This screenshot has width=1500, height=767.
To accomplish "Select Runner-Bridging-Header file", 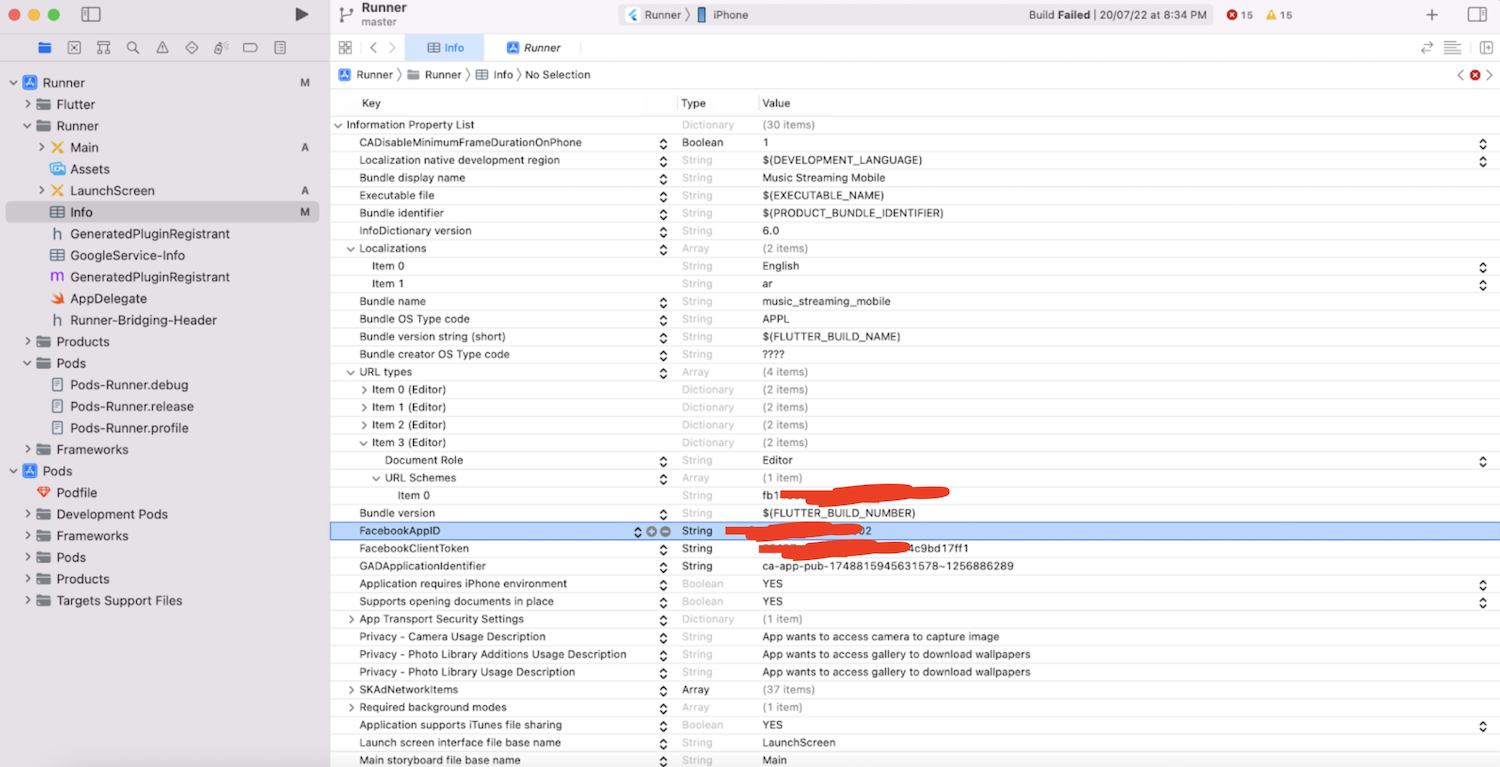I will (143, 320).
